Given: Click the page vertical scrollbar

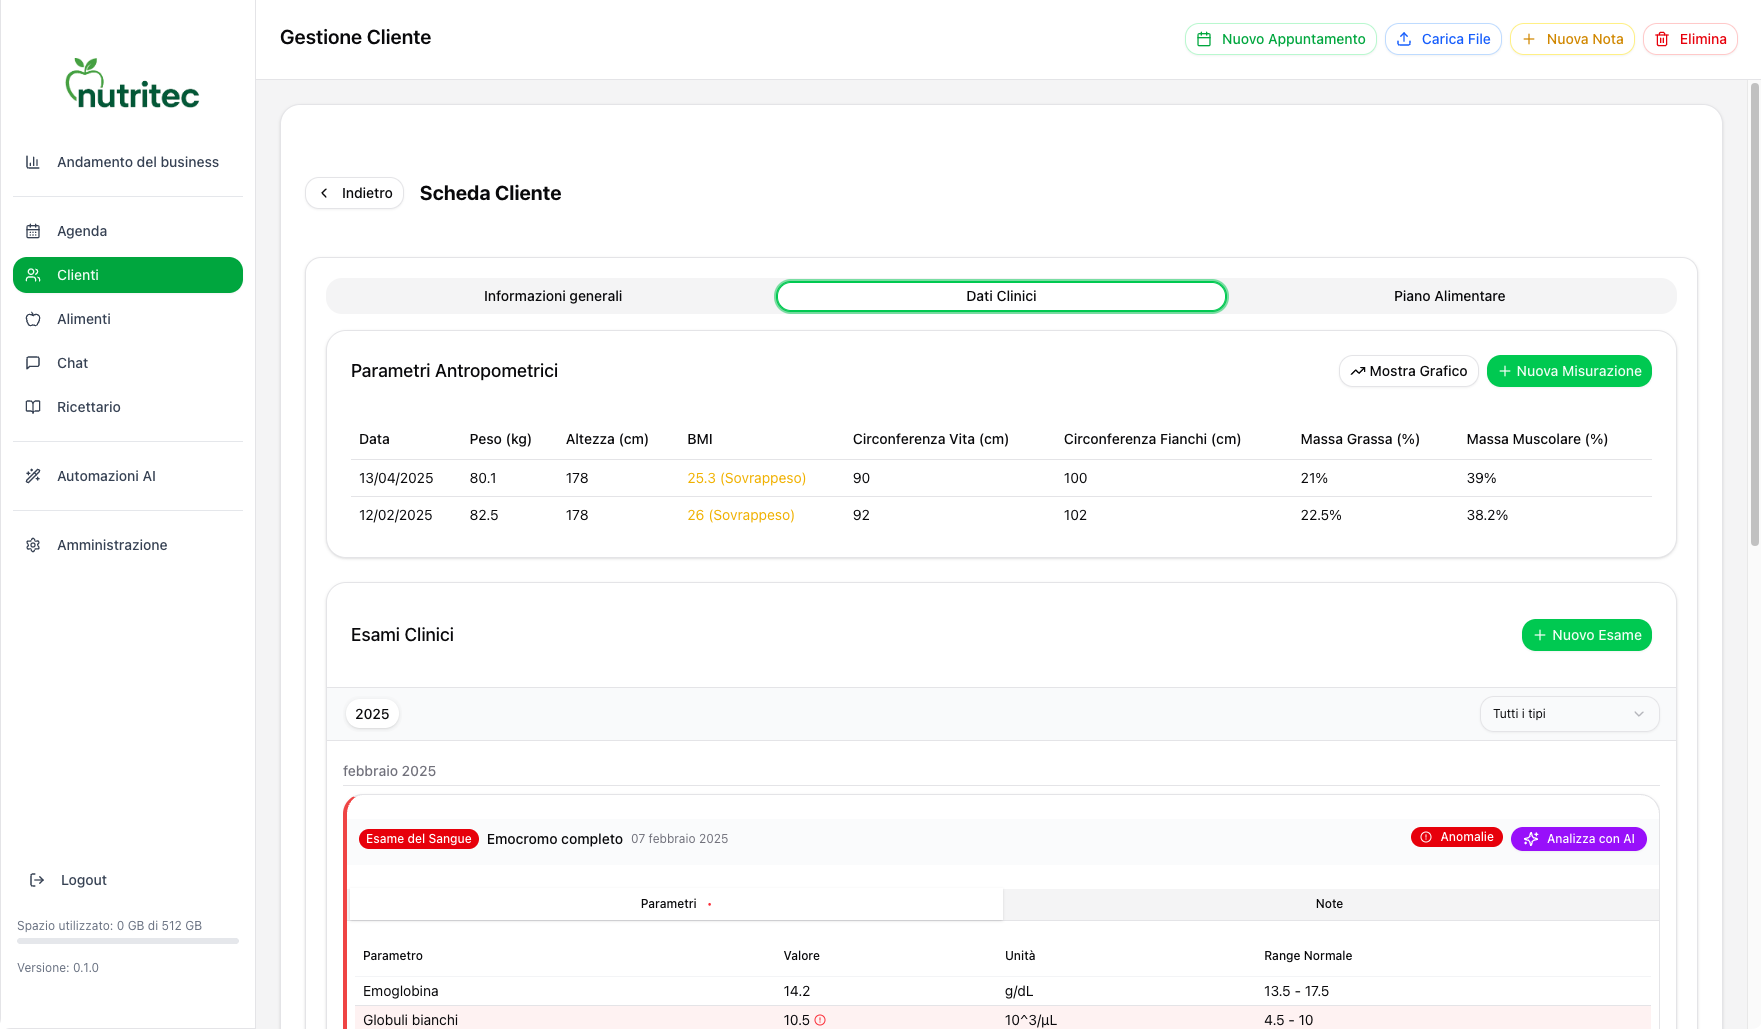Looking at the screenshot, I should pos(1754,315).
